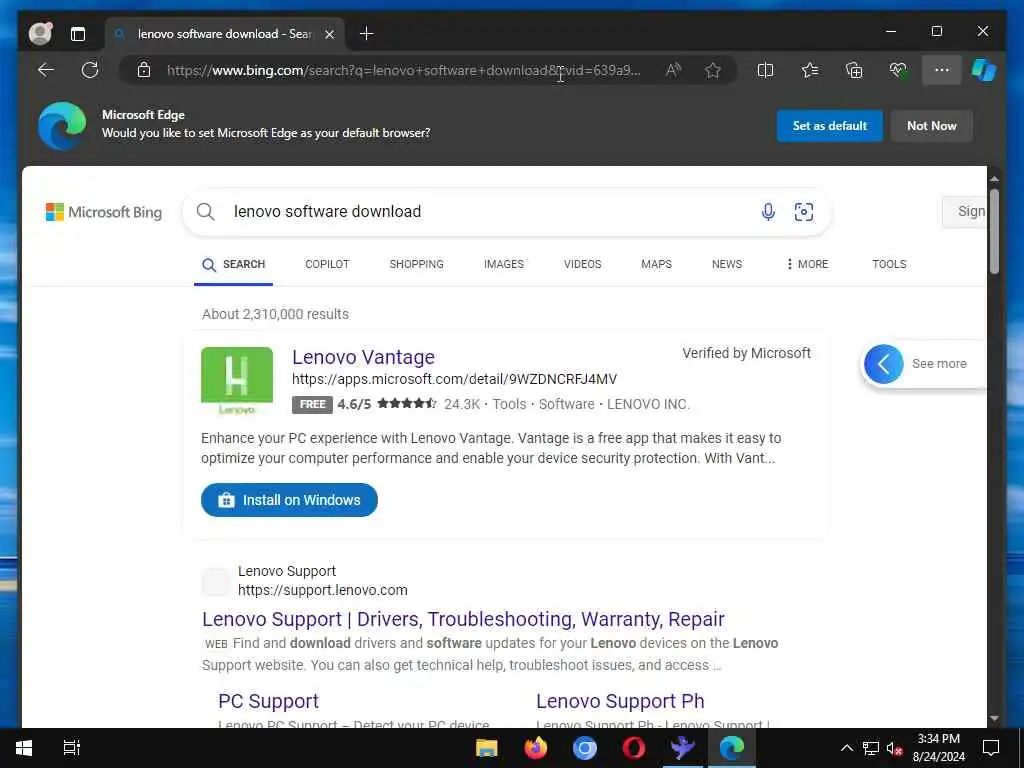Set Microsoft Edge as default browser

click(x=829, y=125)
